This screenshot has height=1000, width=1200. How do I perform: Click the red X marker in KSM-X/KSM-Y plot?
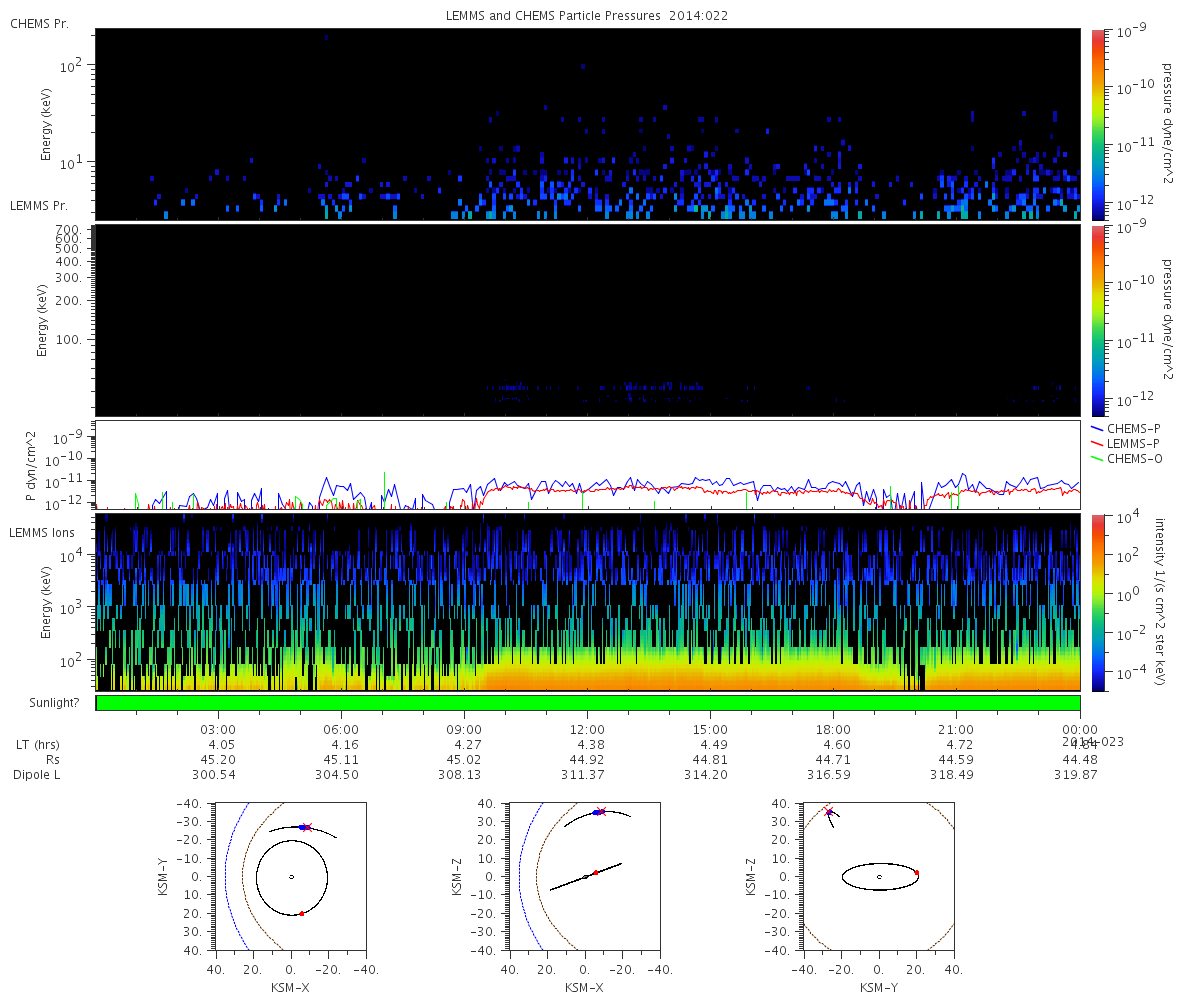point(307,827)
